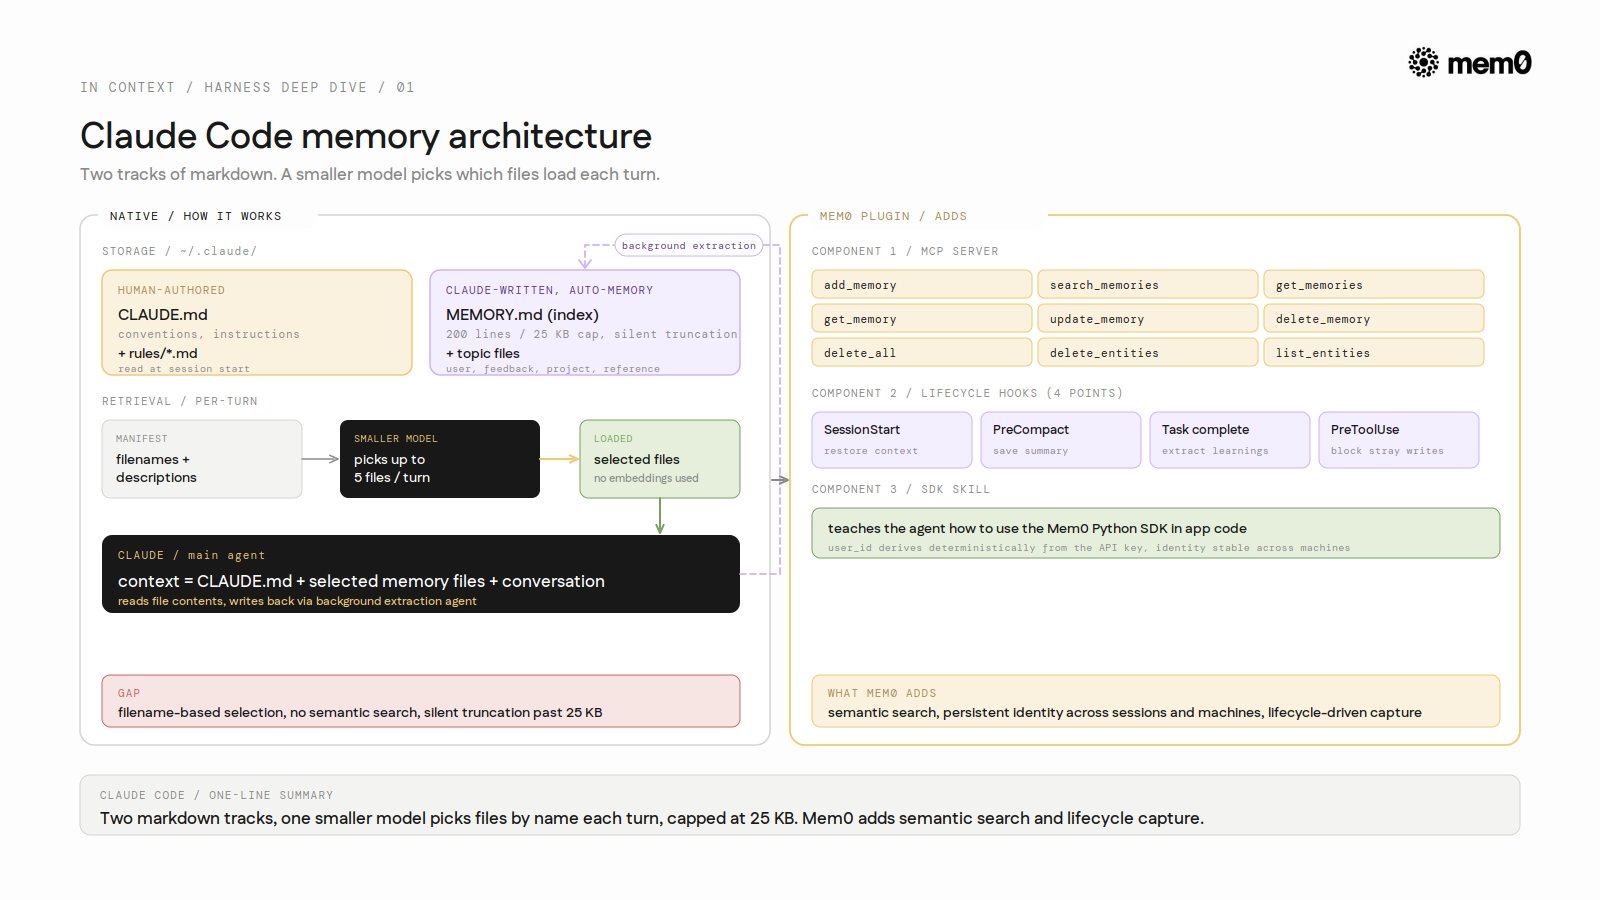This screenshot has height=900, width=1600.
Task: Click the get_memories tool box
Action: (1374, 285)
